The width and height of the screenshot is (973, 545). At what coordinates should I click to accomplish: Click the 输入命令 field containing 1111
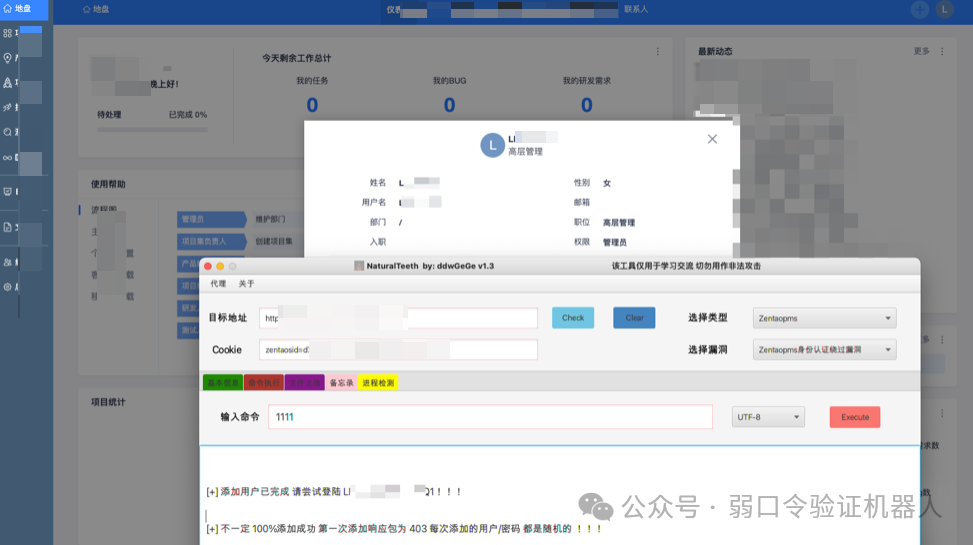(490, 417)
